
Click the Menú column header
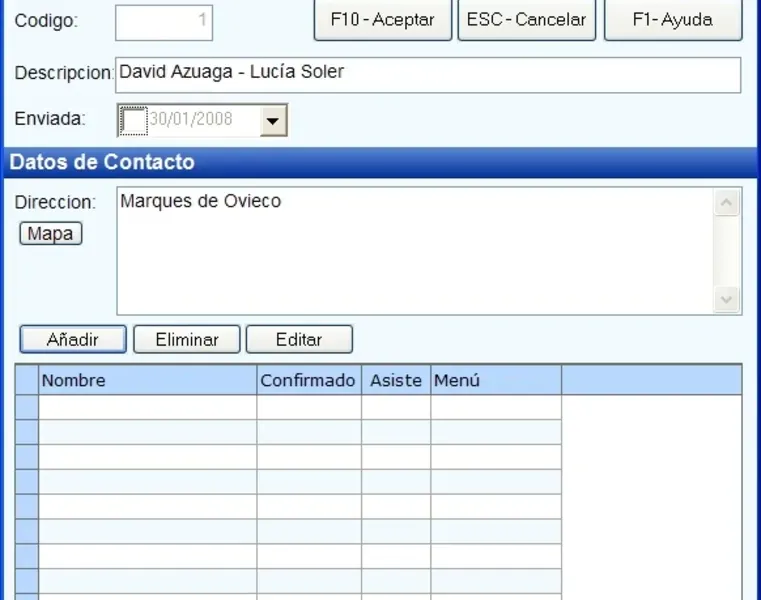pyautogui.click(x=496, y=380)
